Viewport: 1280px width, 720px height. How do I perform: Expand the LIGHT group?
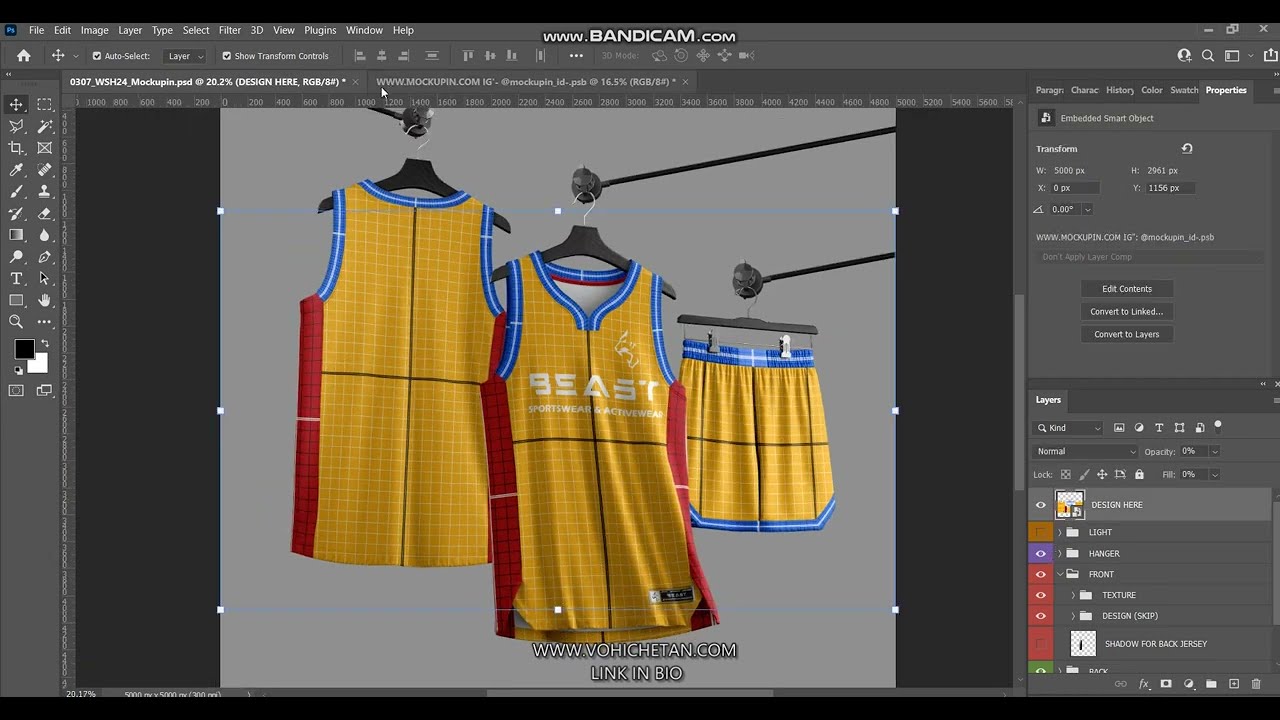pyautogui.click(x=1060, y=532)
